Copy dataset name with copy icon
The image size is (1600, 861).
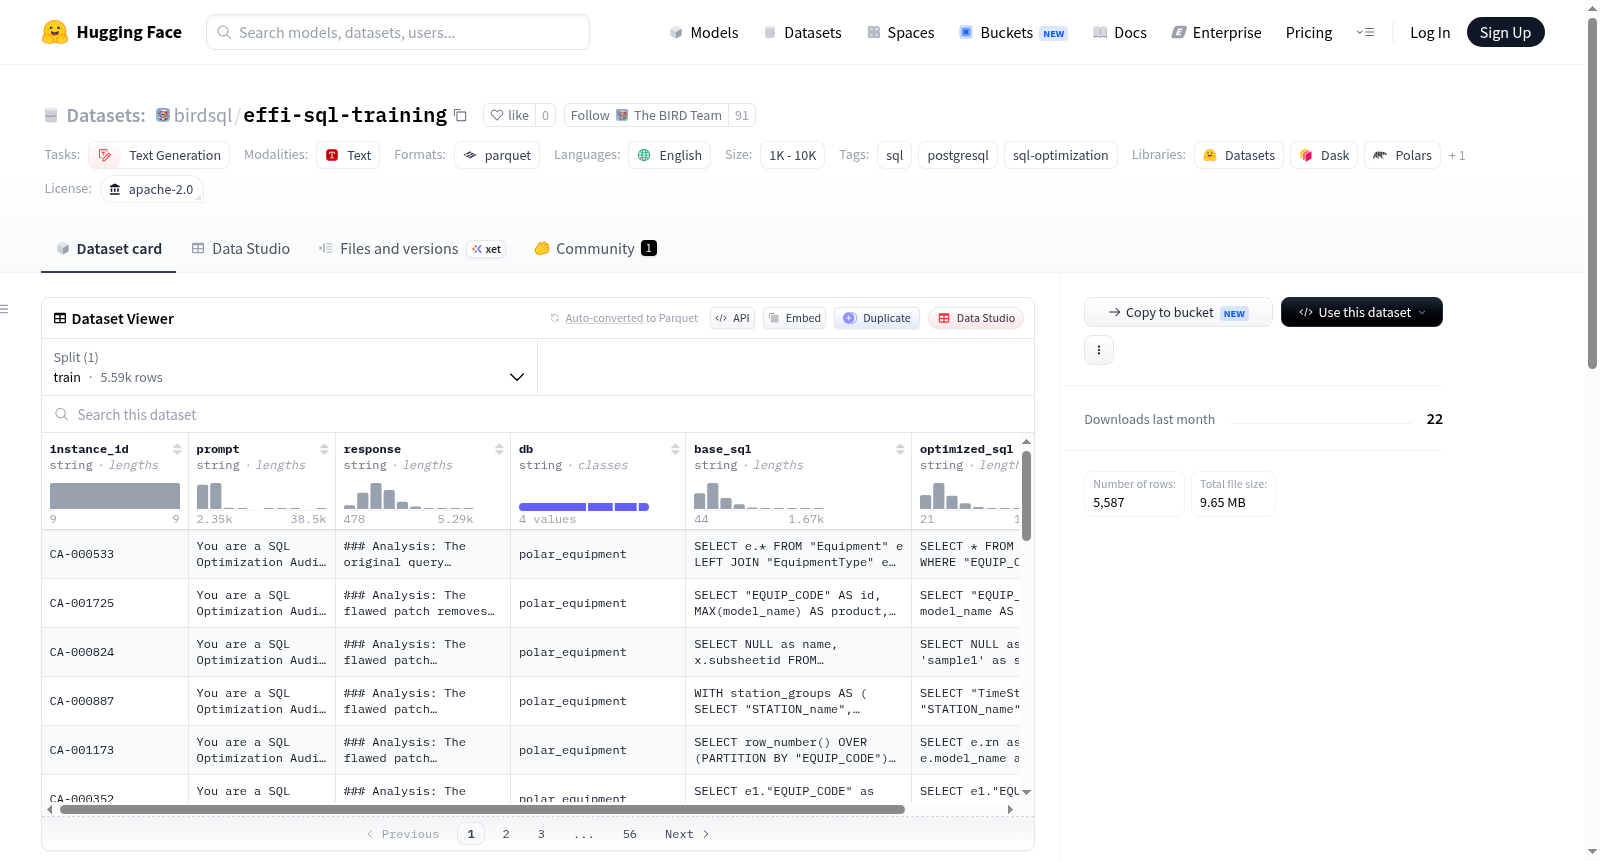460,115
